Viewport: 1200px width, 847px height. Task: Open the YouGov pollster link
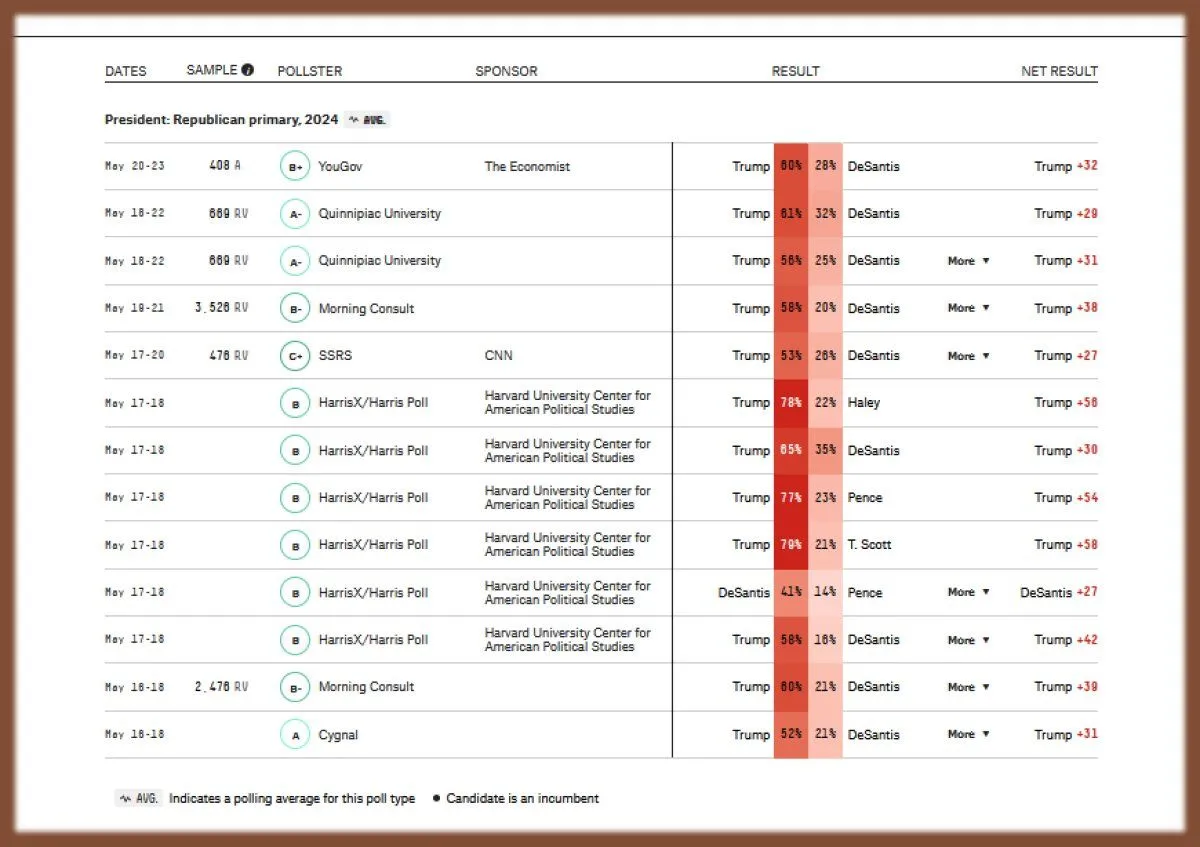340,167
